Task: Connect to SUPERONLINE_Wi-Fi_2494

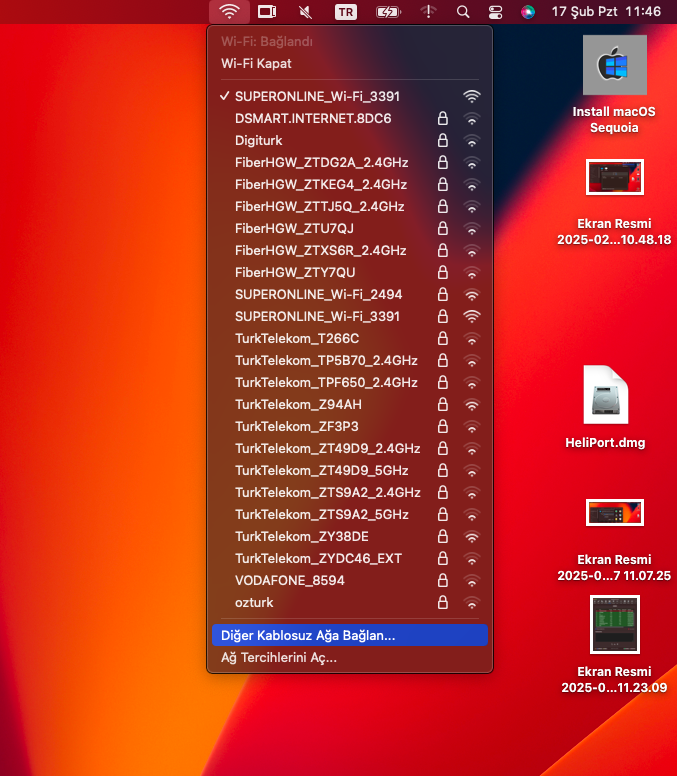Action: click(350, 294)
